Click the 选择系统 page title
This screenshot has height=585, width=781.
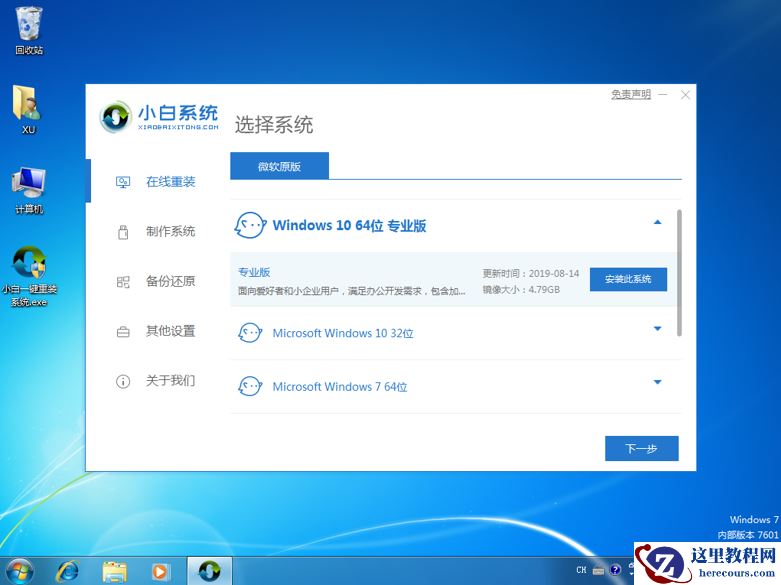click(274, 125)
